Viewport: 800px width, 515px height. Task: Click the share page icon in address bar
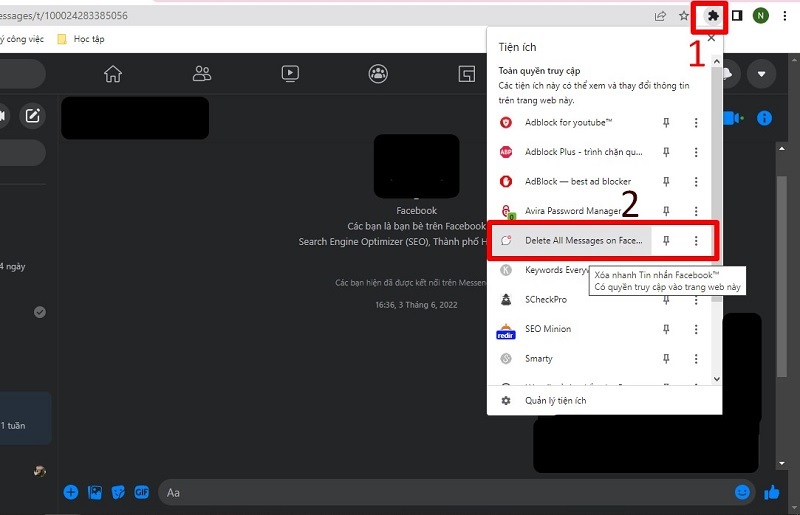pos(660,16)
